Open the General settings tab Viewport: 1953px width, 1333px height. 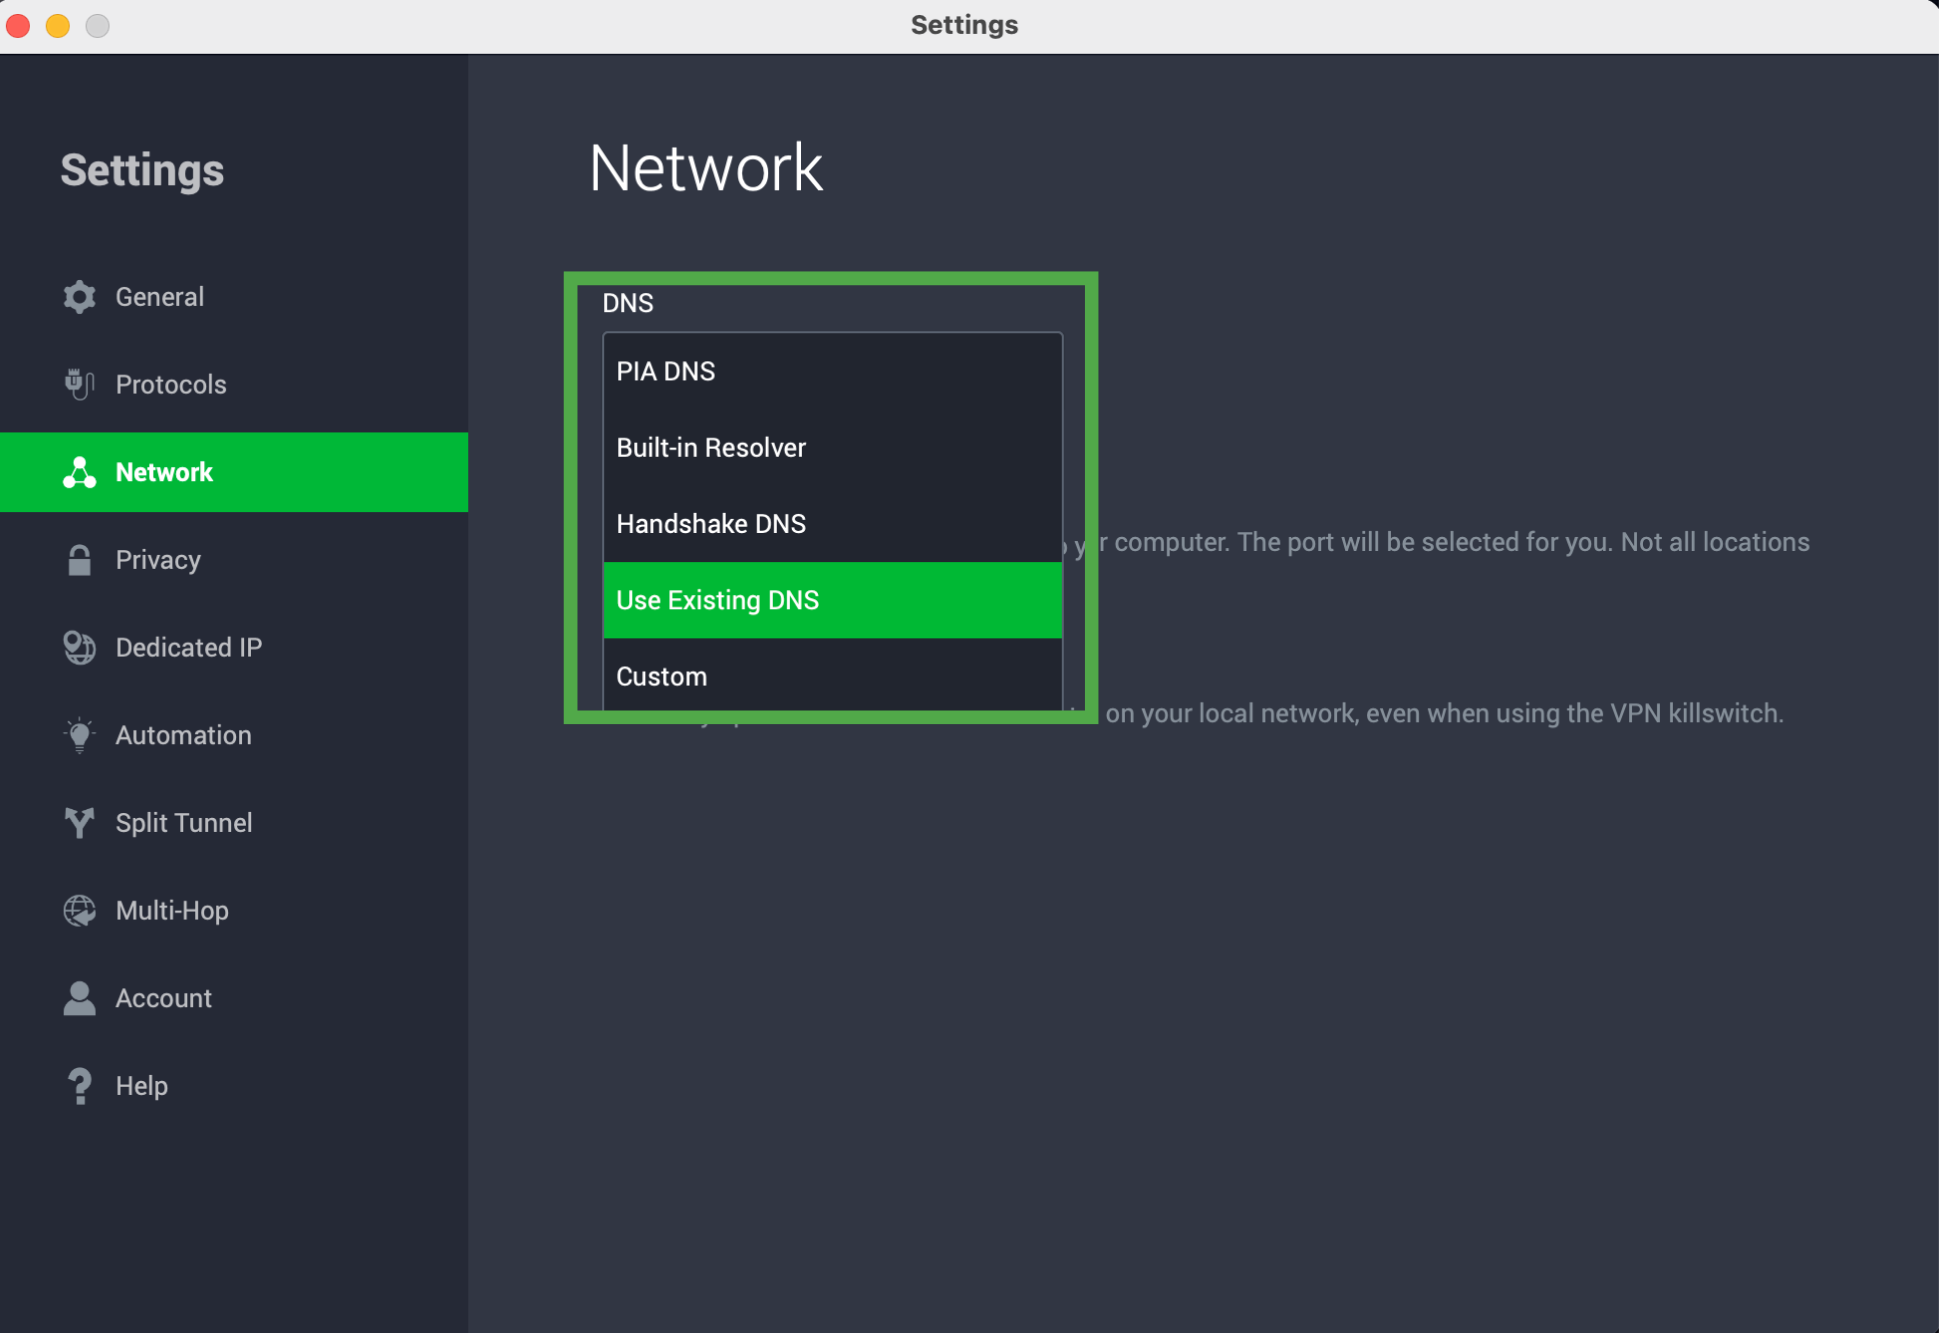tap(234, 297)
